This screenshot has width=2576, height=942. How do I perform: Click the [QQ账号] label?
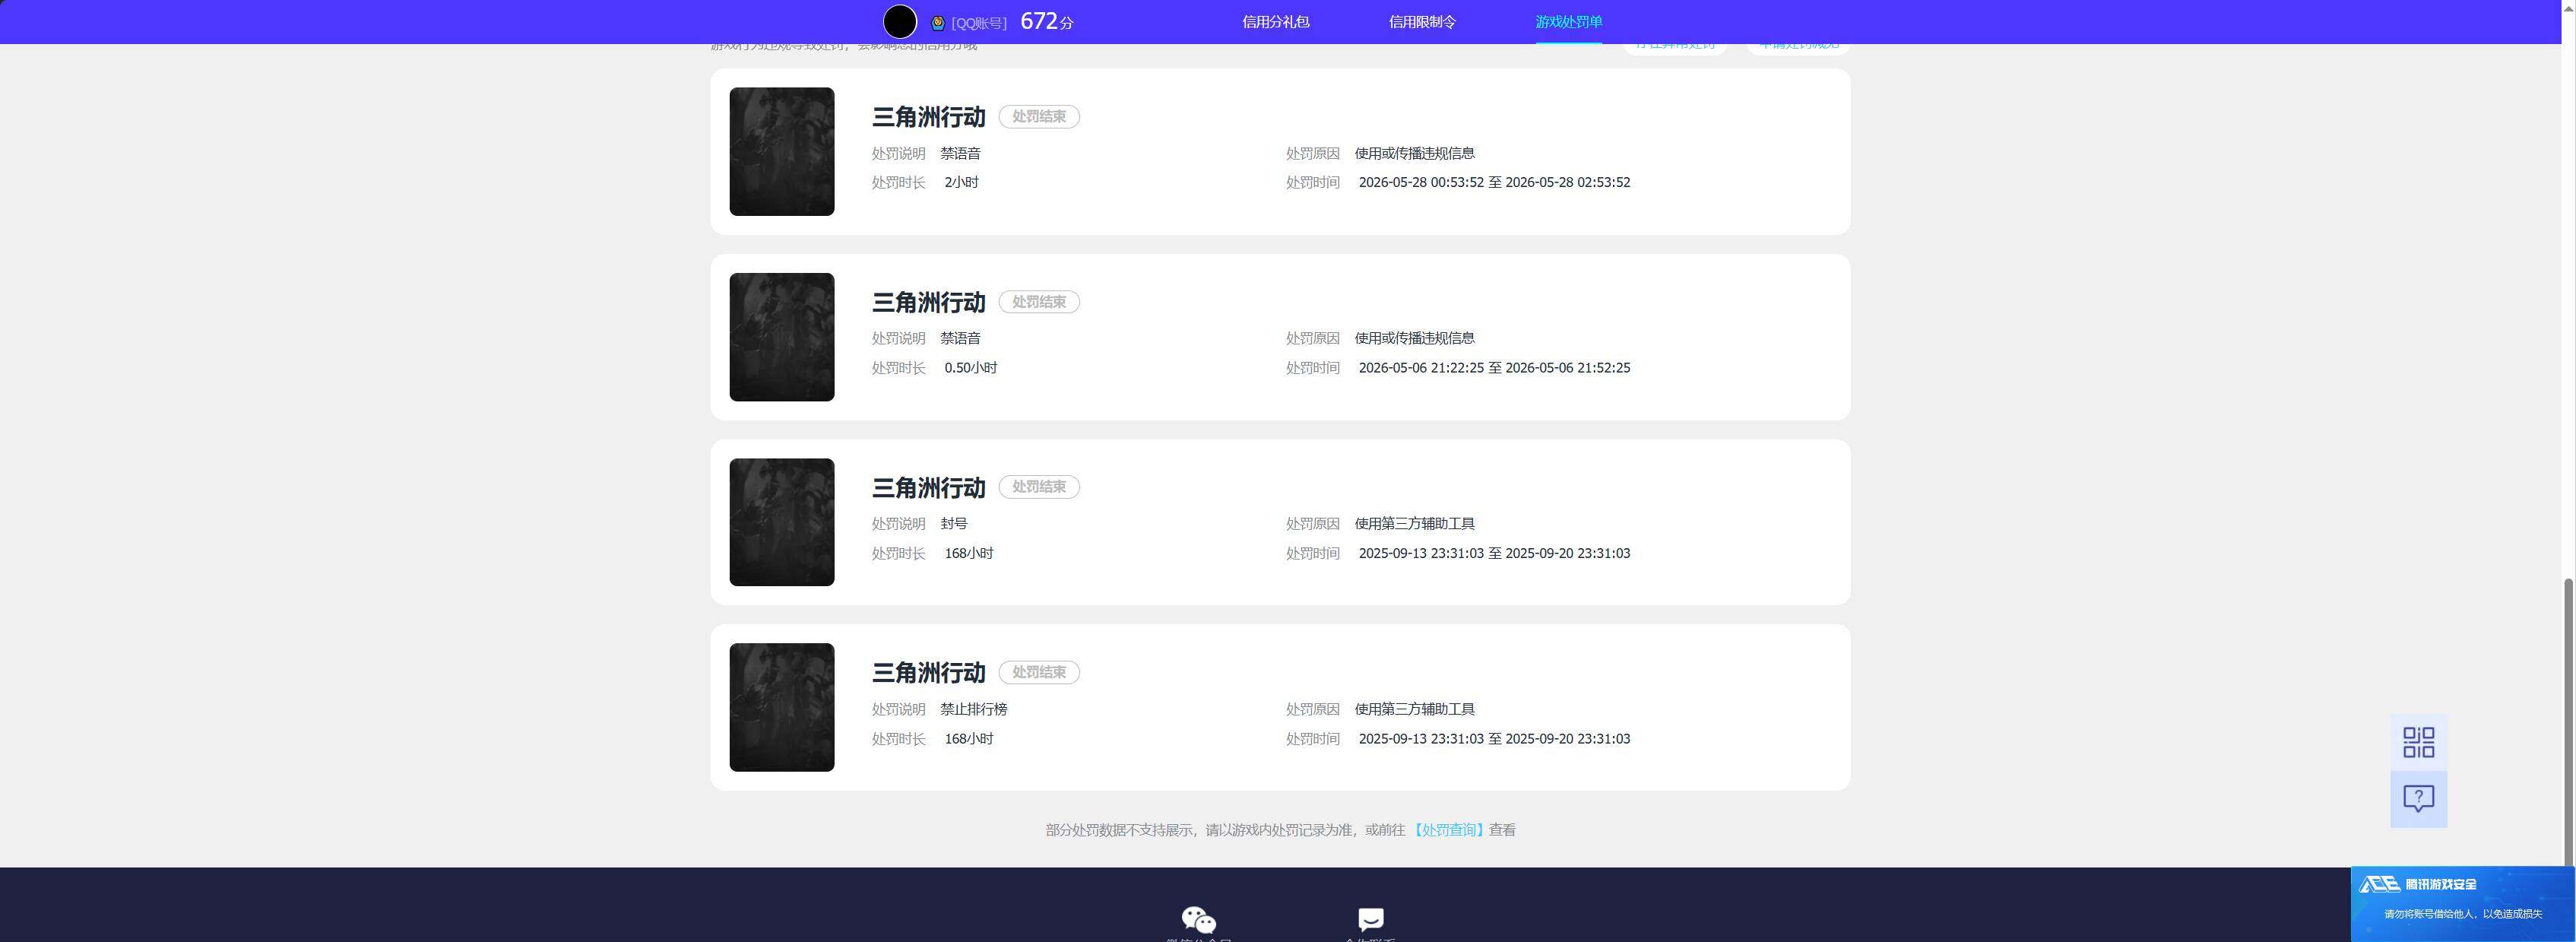click(x=978, y=23)
